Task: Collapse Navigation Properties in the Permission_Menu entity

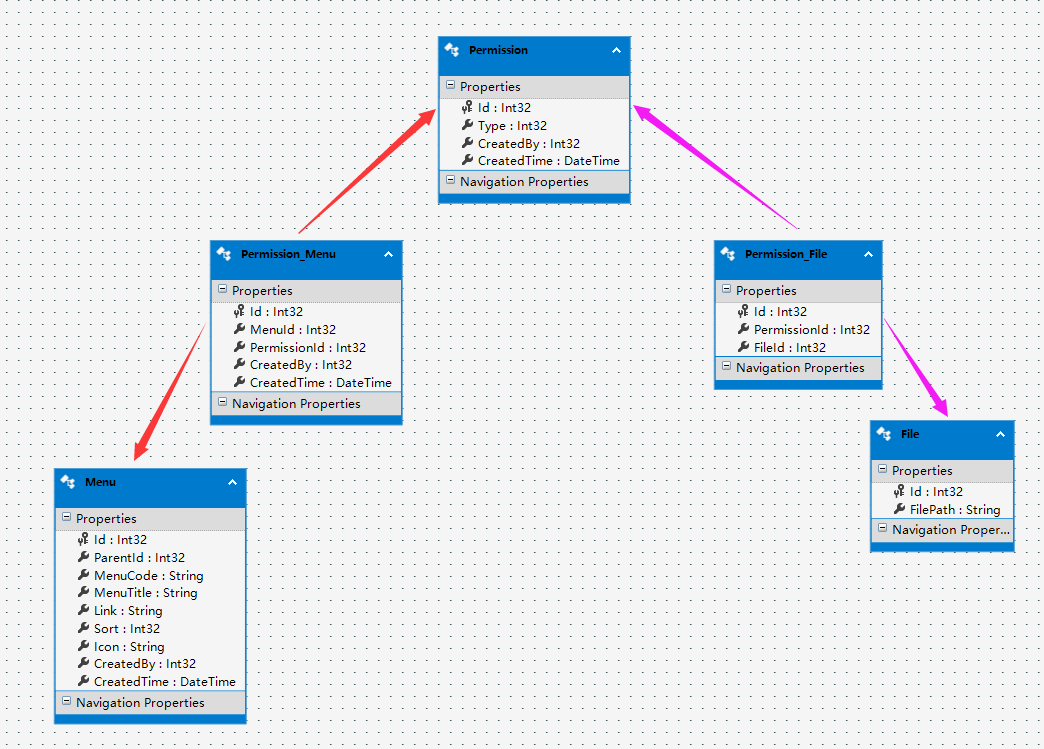Action: click(x=222, y=402)
